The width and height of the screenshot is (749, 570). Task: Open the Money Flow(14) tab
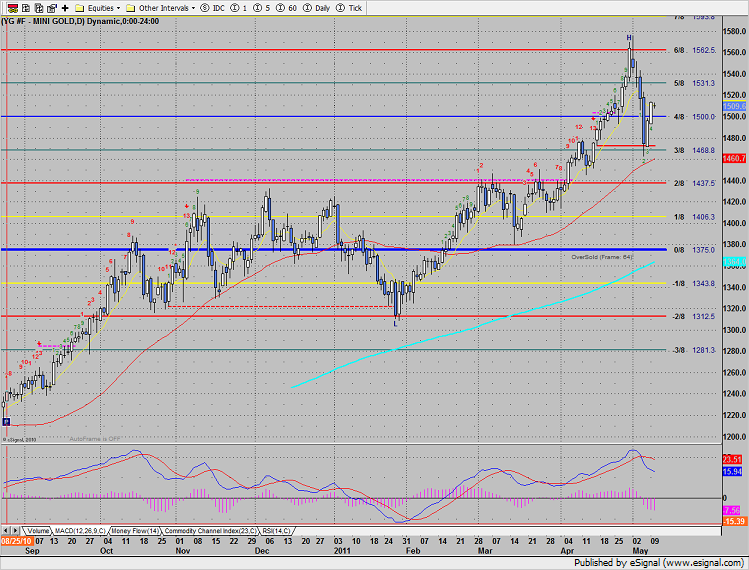[135, 531]
